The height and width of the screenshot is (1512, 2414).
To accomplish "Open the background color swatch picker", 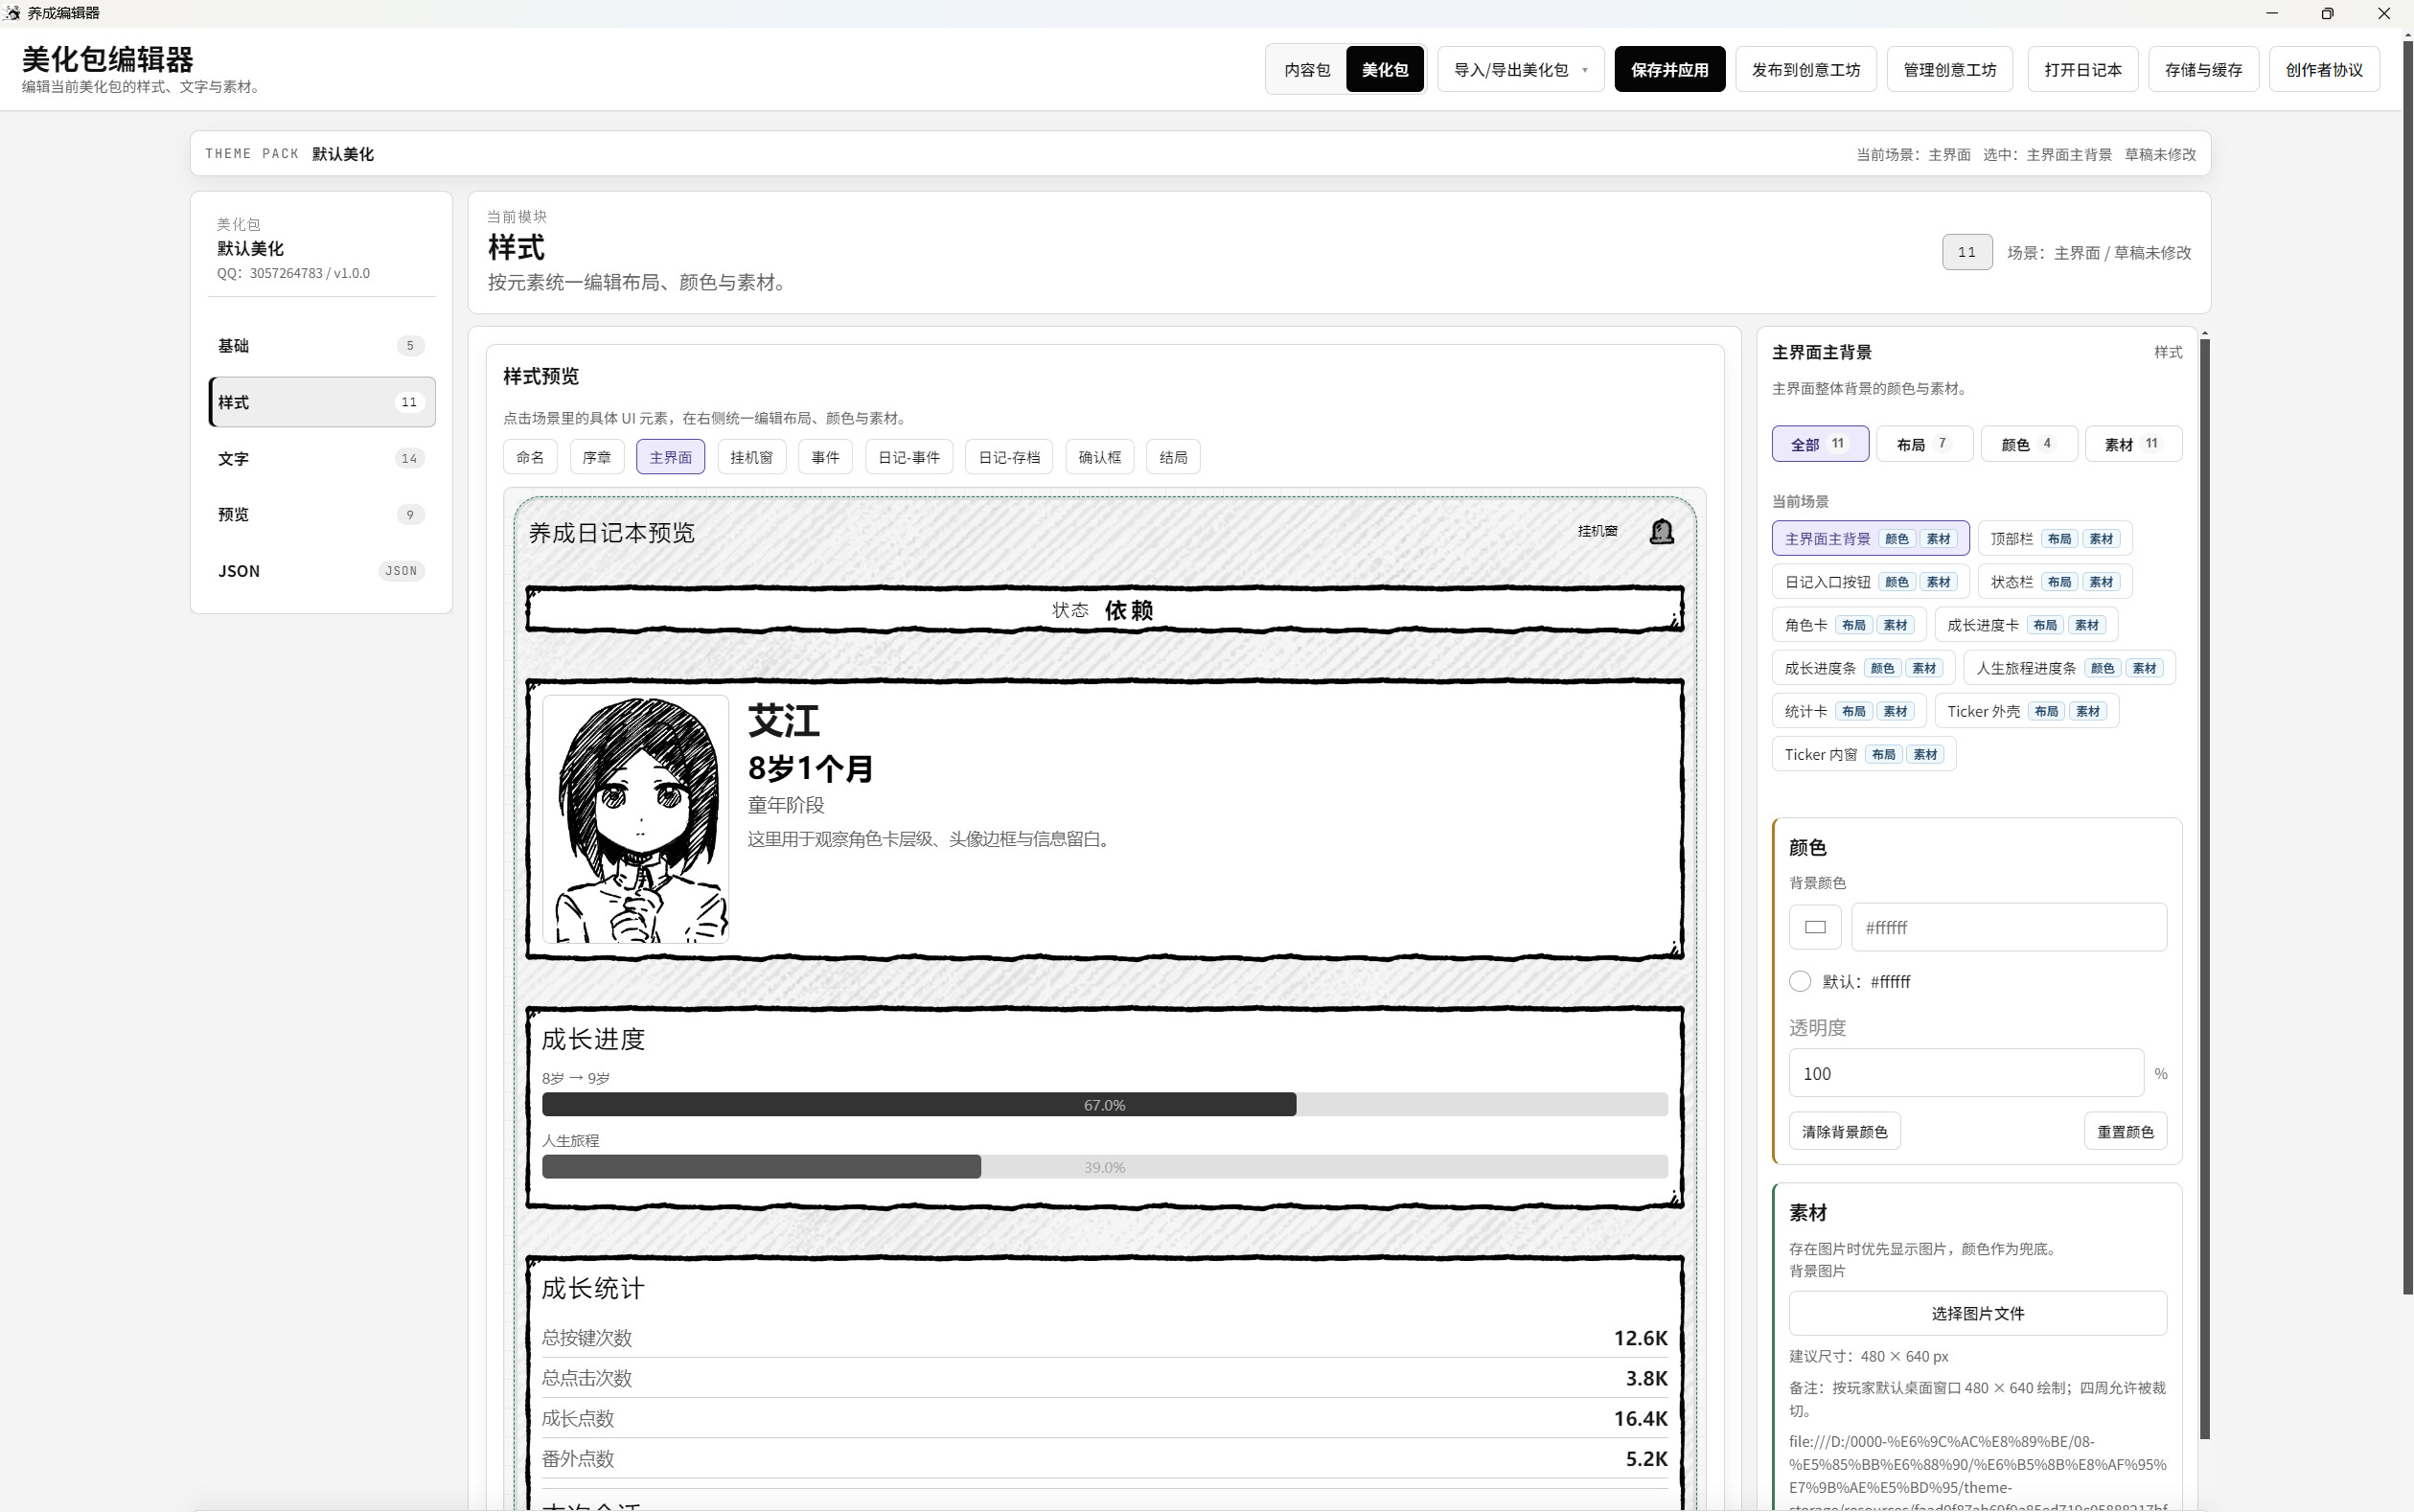I will coord(1815,927).
